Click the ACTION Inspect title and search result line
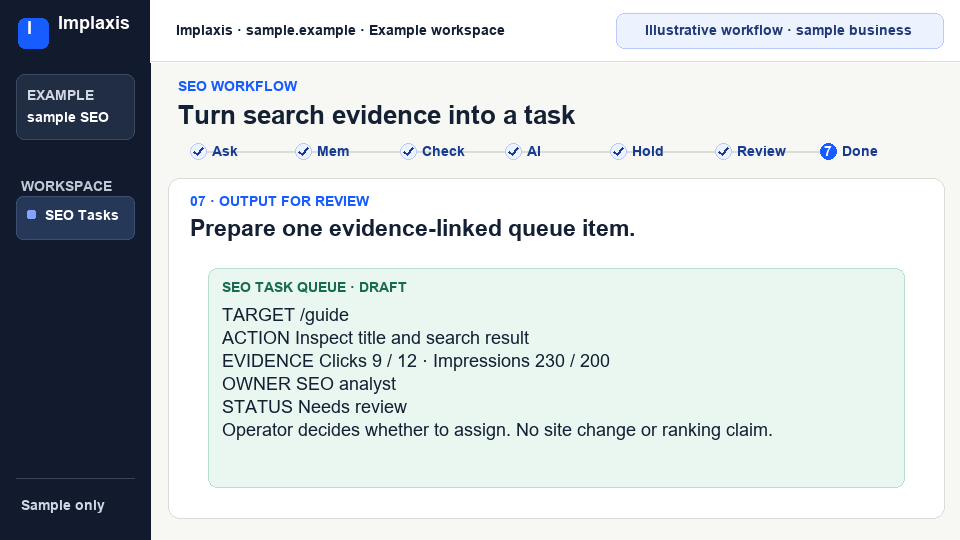This screenshot has height=540, width=960. tap(375, 338)
